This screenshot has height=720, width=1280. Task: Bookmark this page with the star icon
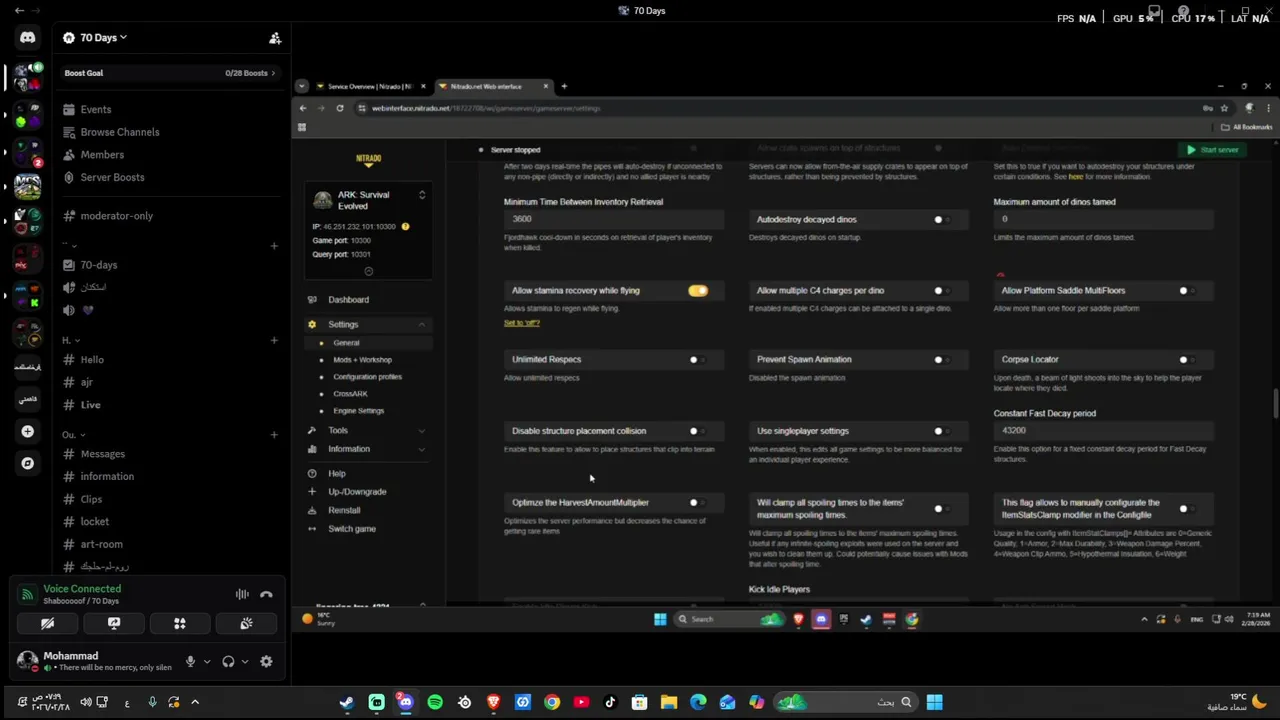click(x=1223, y=108)
